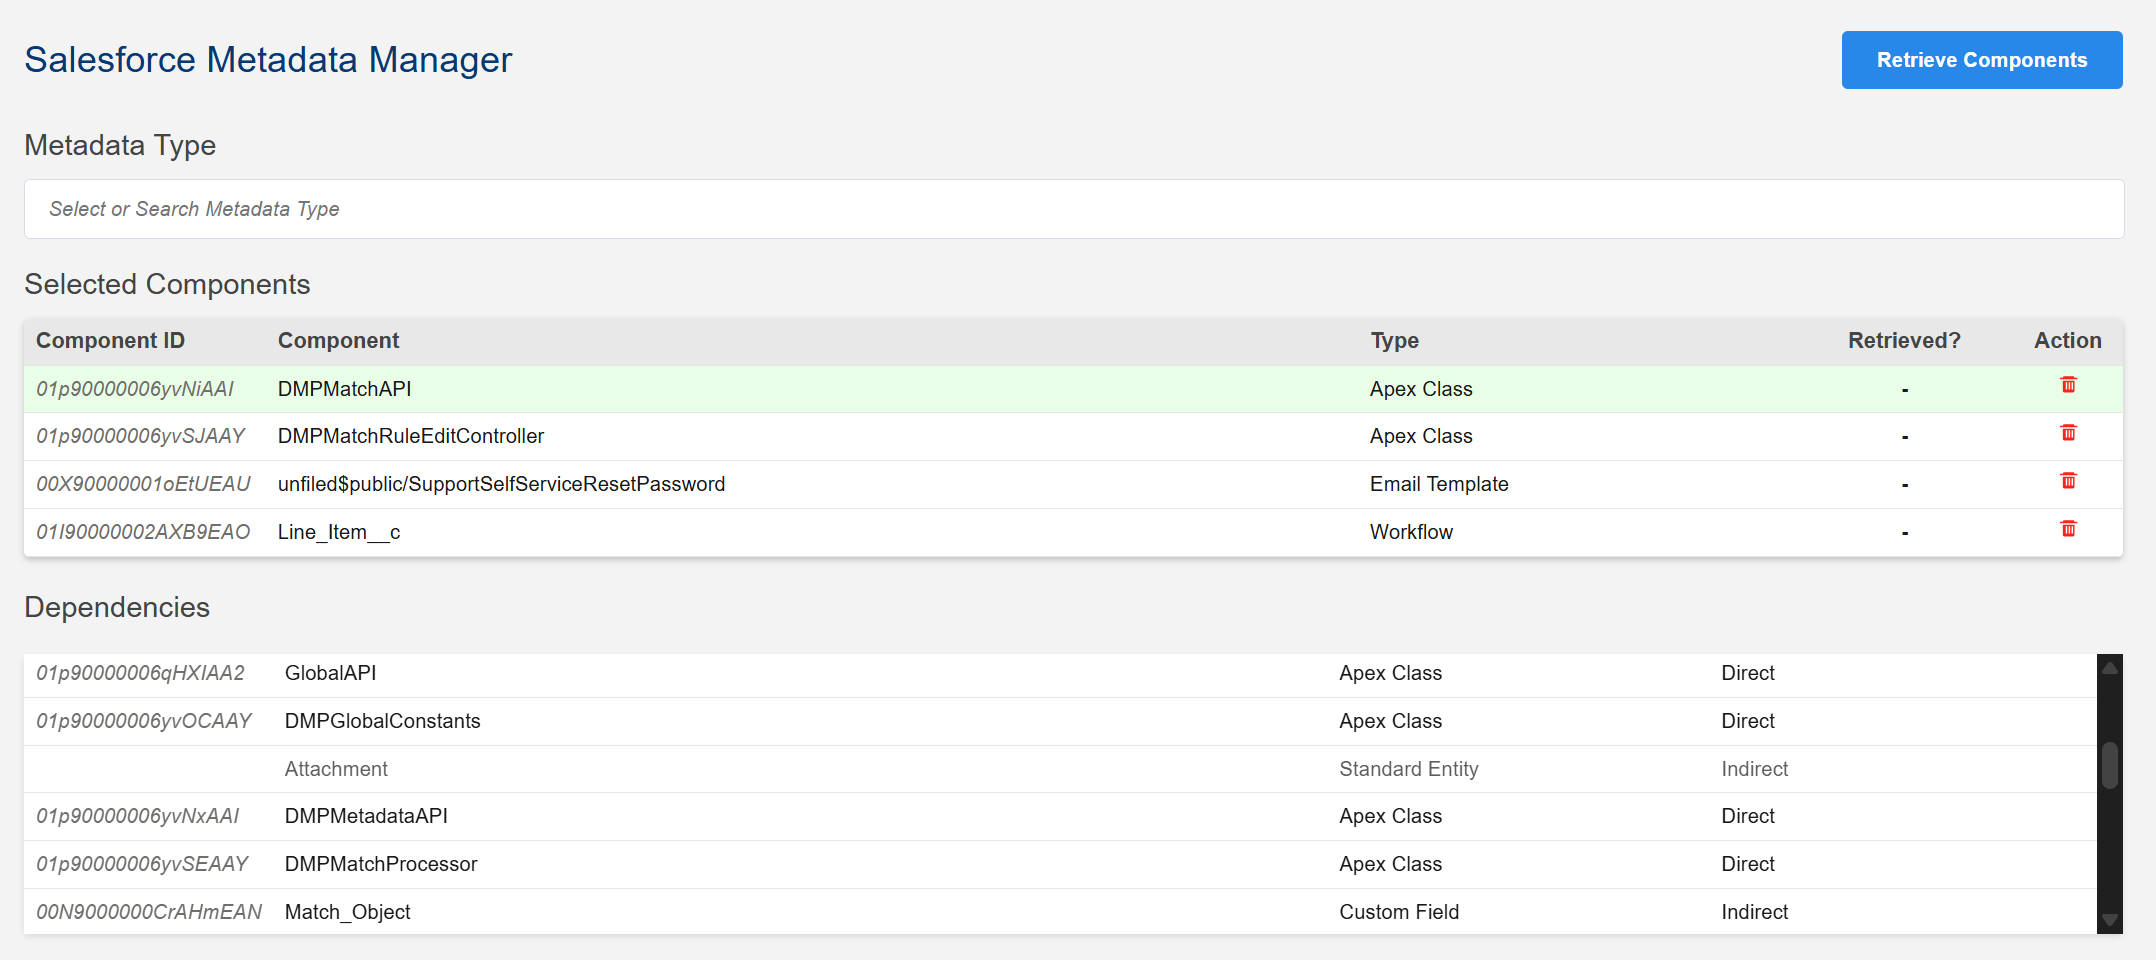Click ID 00X90000001oEtUEAU
Screen dimensions: 2156x960
click(x=143, y=484)
